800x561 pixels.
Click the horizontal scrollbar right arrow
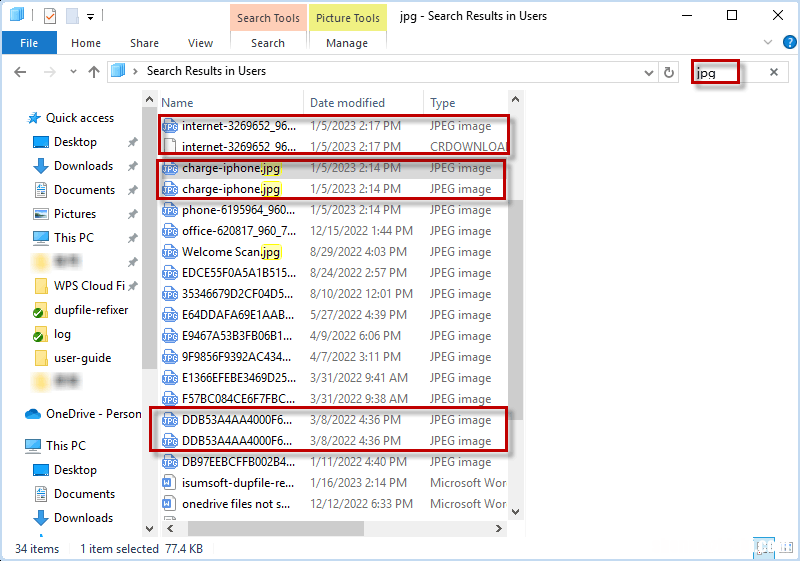[499, 528]
